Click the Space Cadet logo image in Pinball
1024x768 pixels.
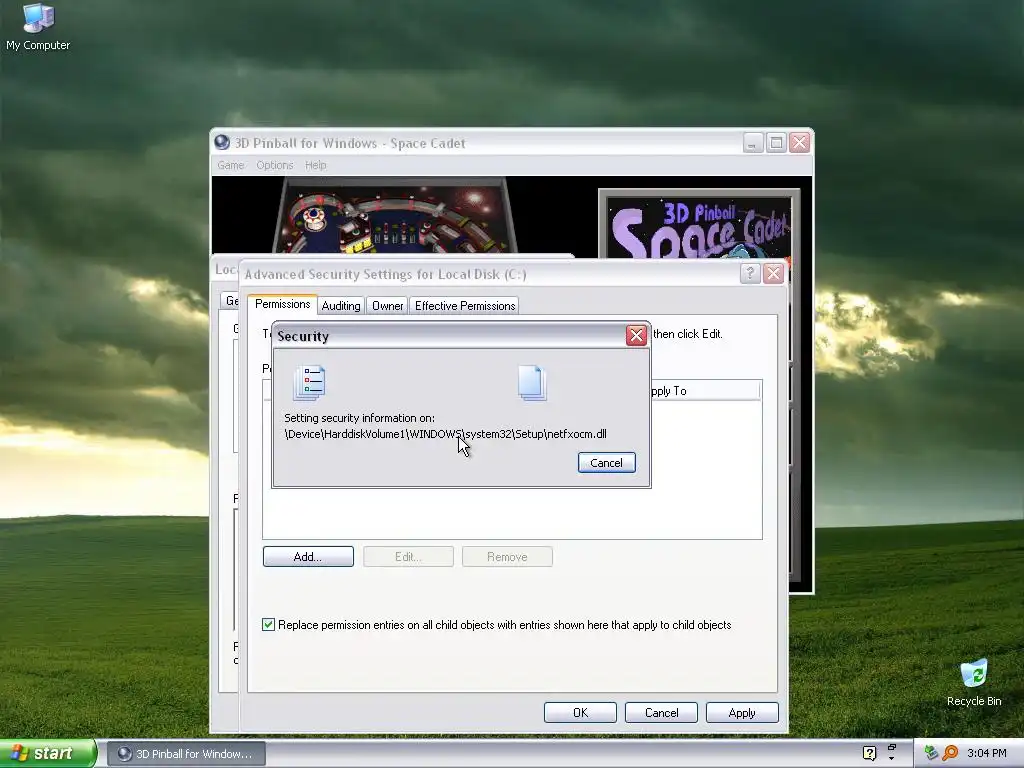point(699,226)
